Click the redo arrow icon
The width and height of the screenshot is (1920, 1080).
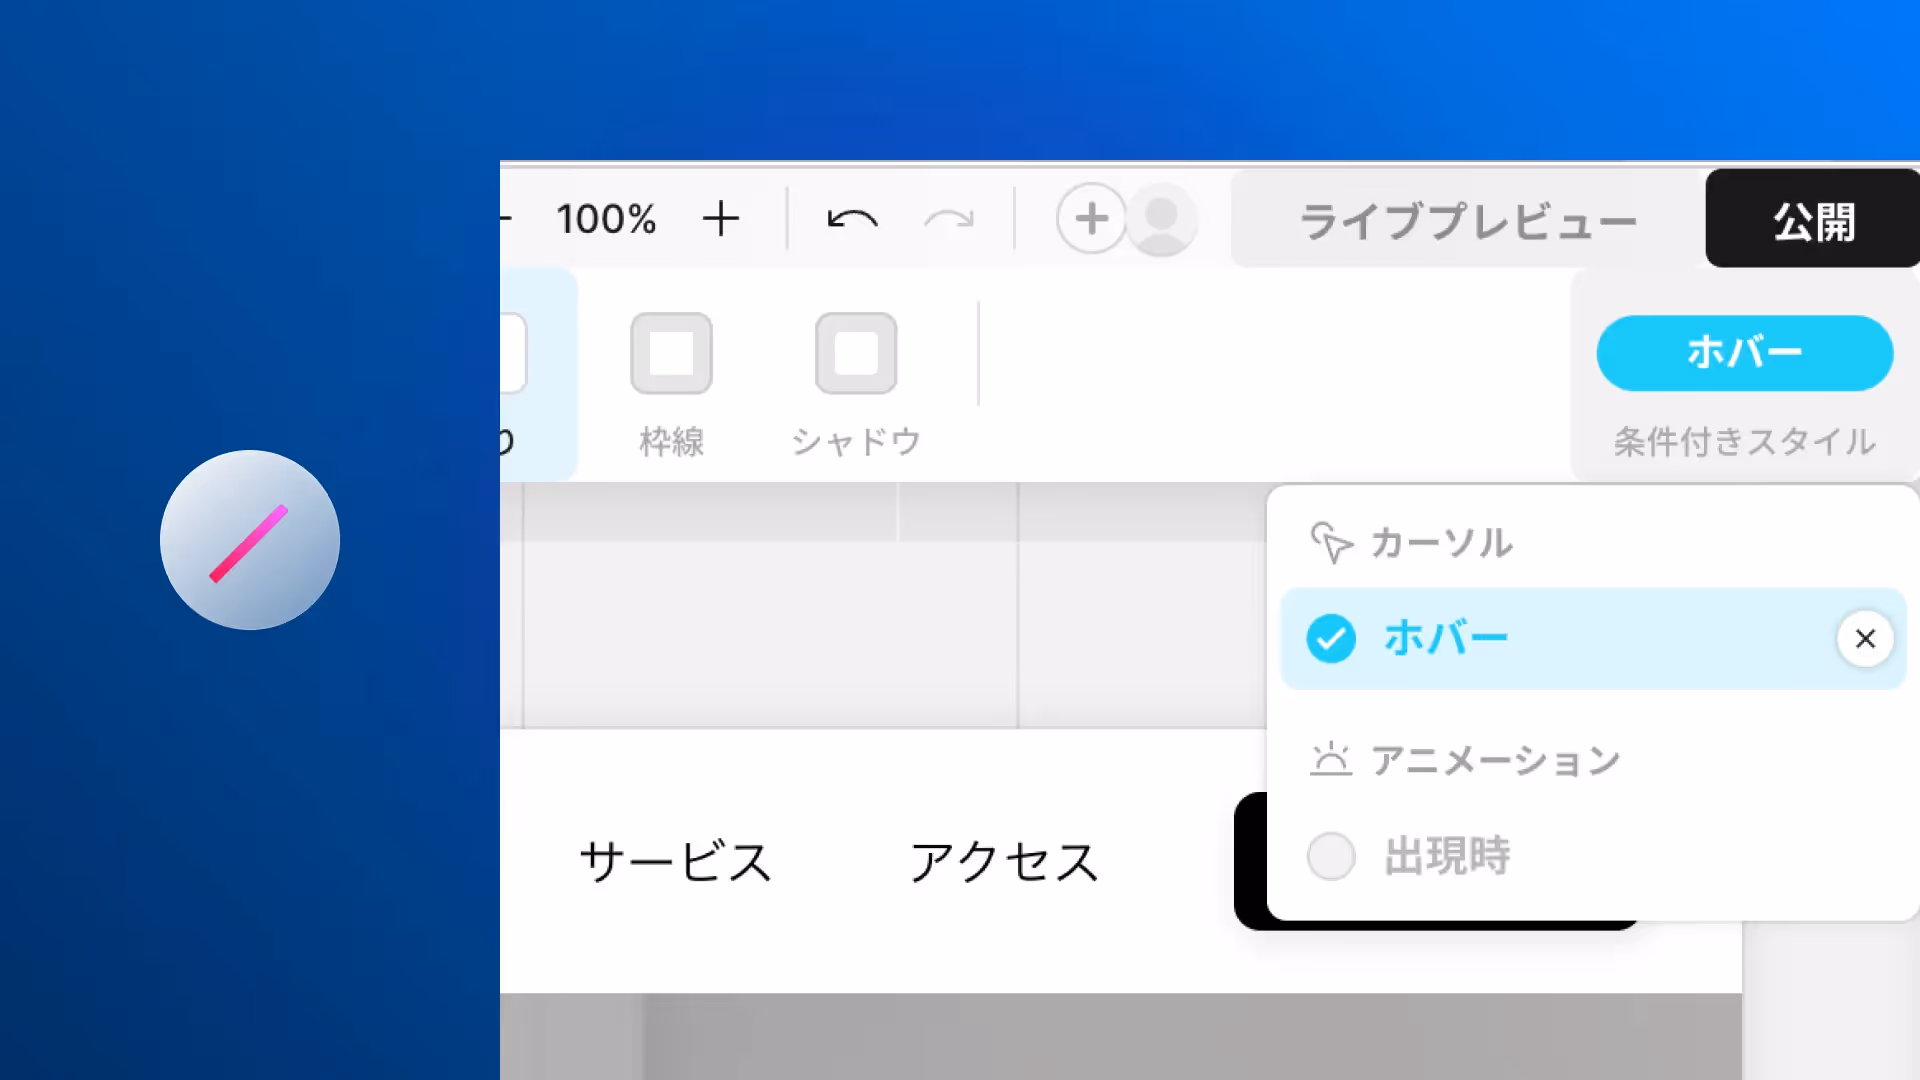[949, 218]
